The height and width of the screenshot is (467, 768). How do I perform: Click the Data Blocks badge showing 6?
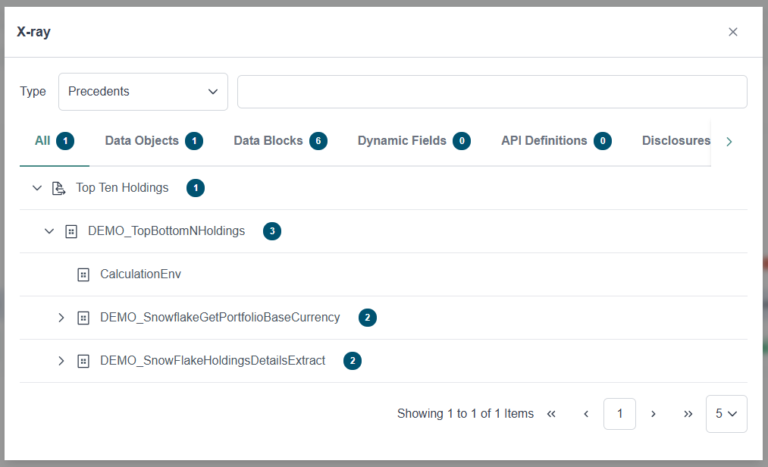click(318, 141)
